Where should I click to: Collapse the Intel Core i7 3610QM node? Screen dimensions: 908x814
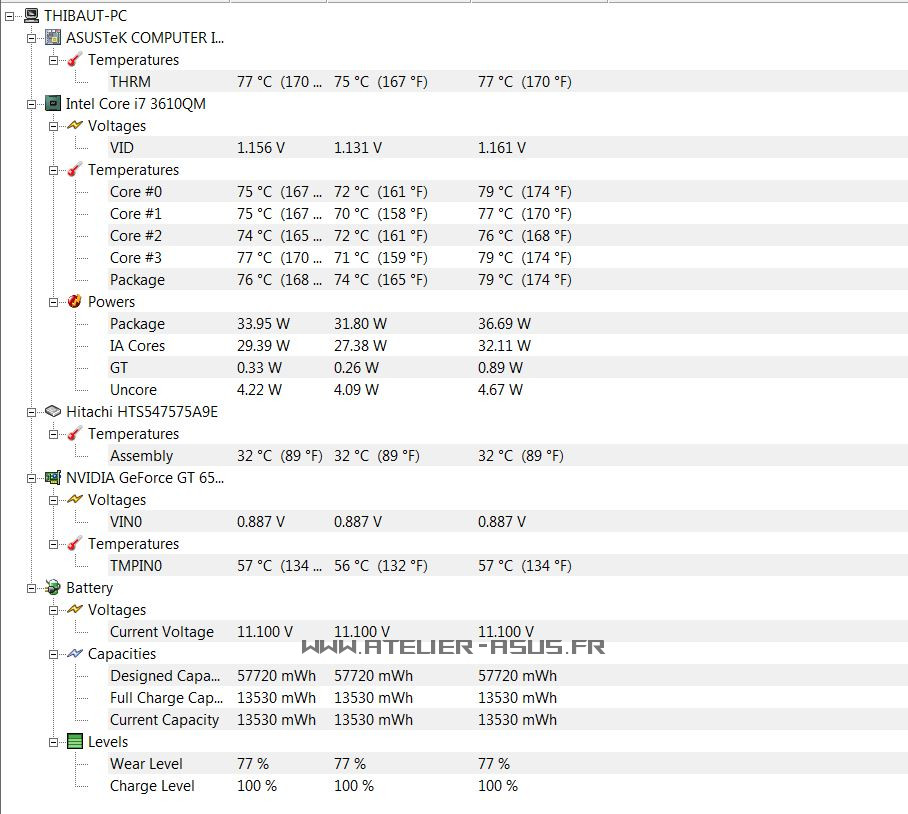tap(31, 104)
